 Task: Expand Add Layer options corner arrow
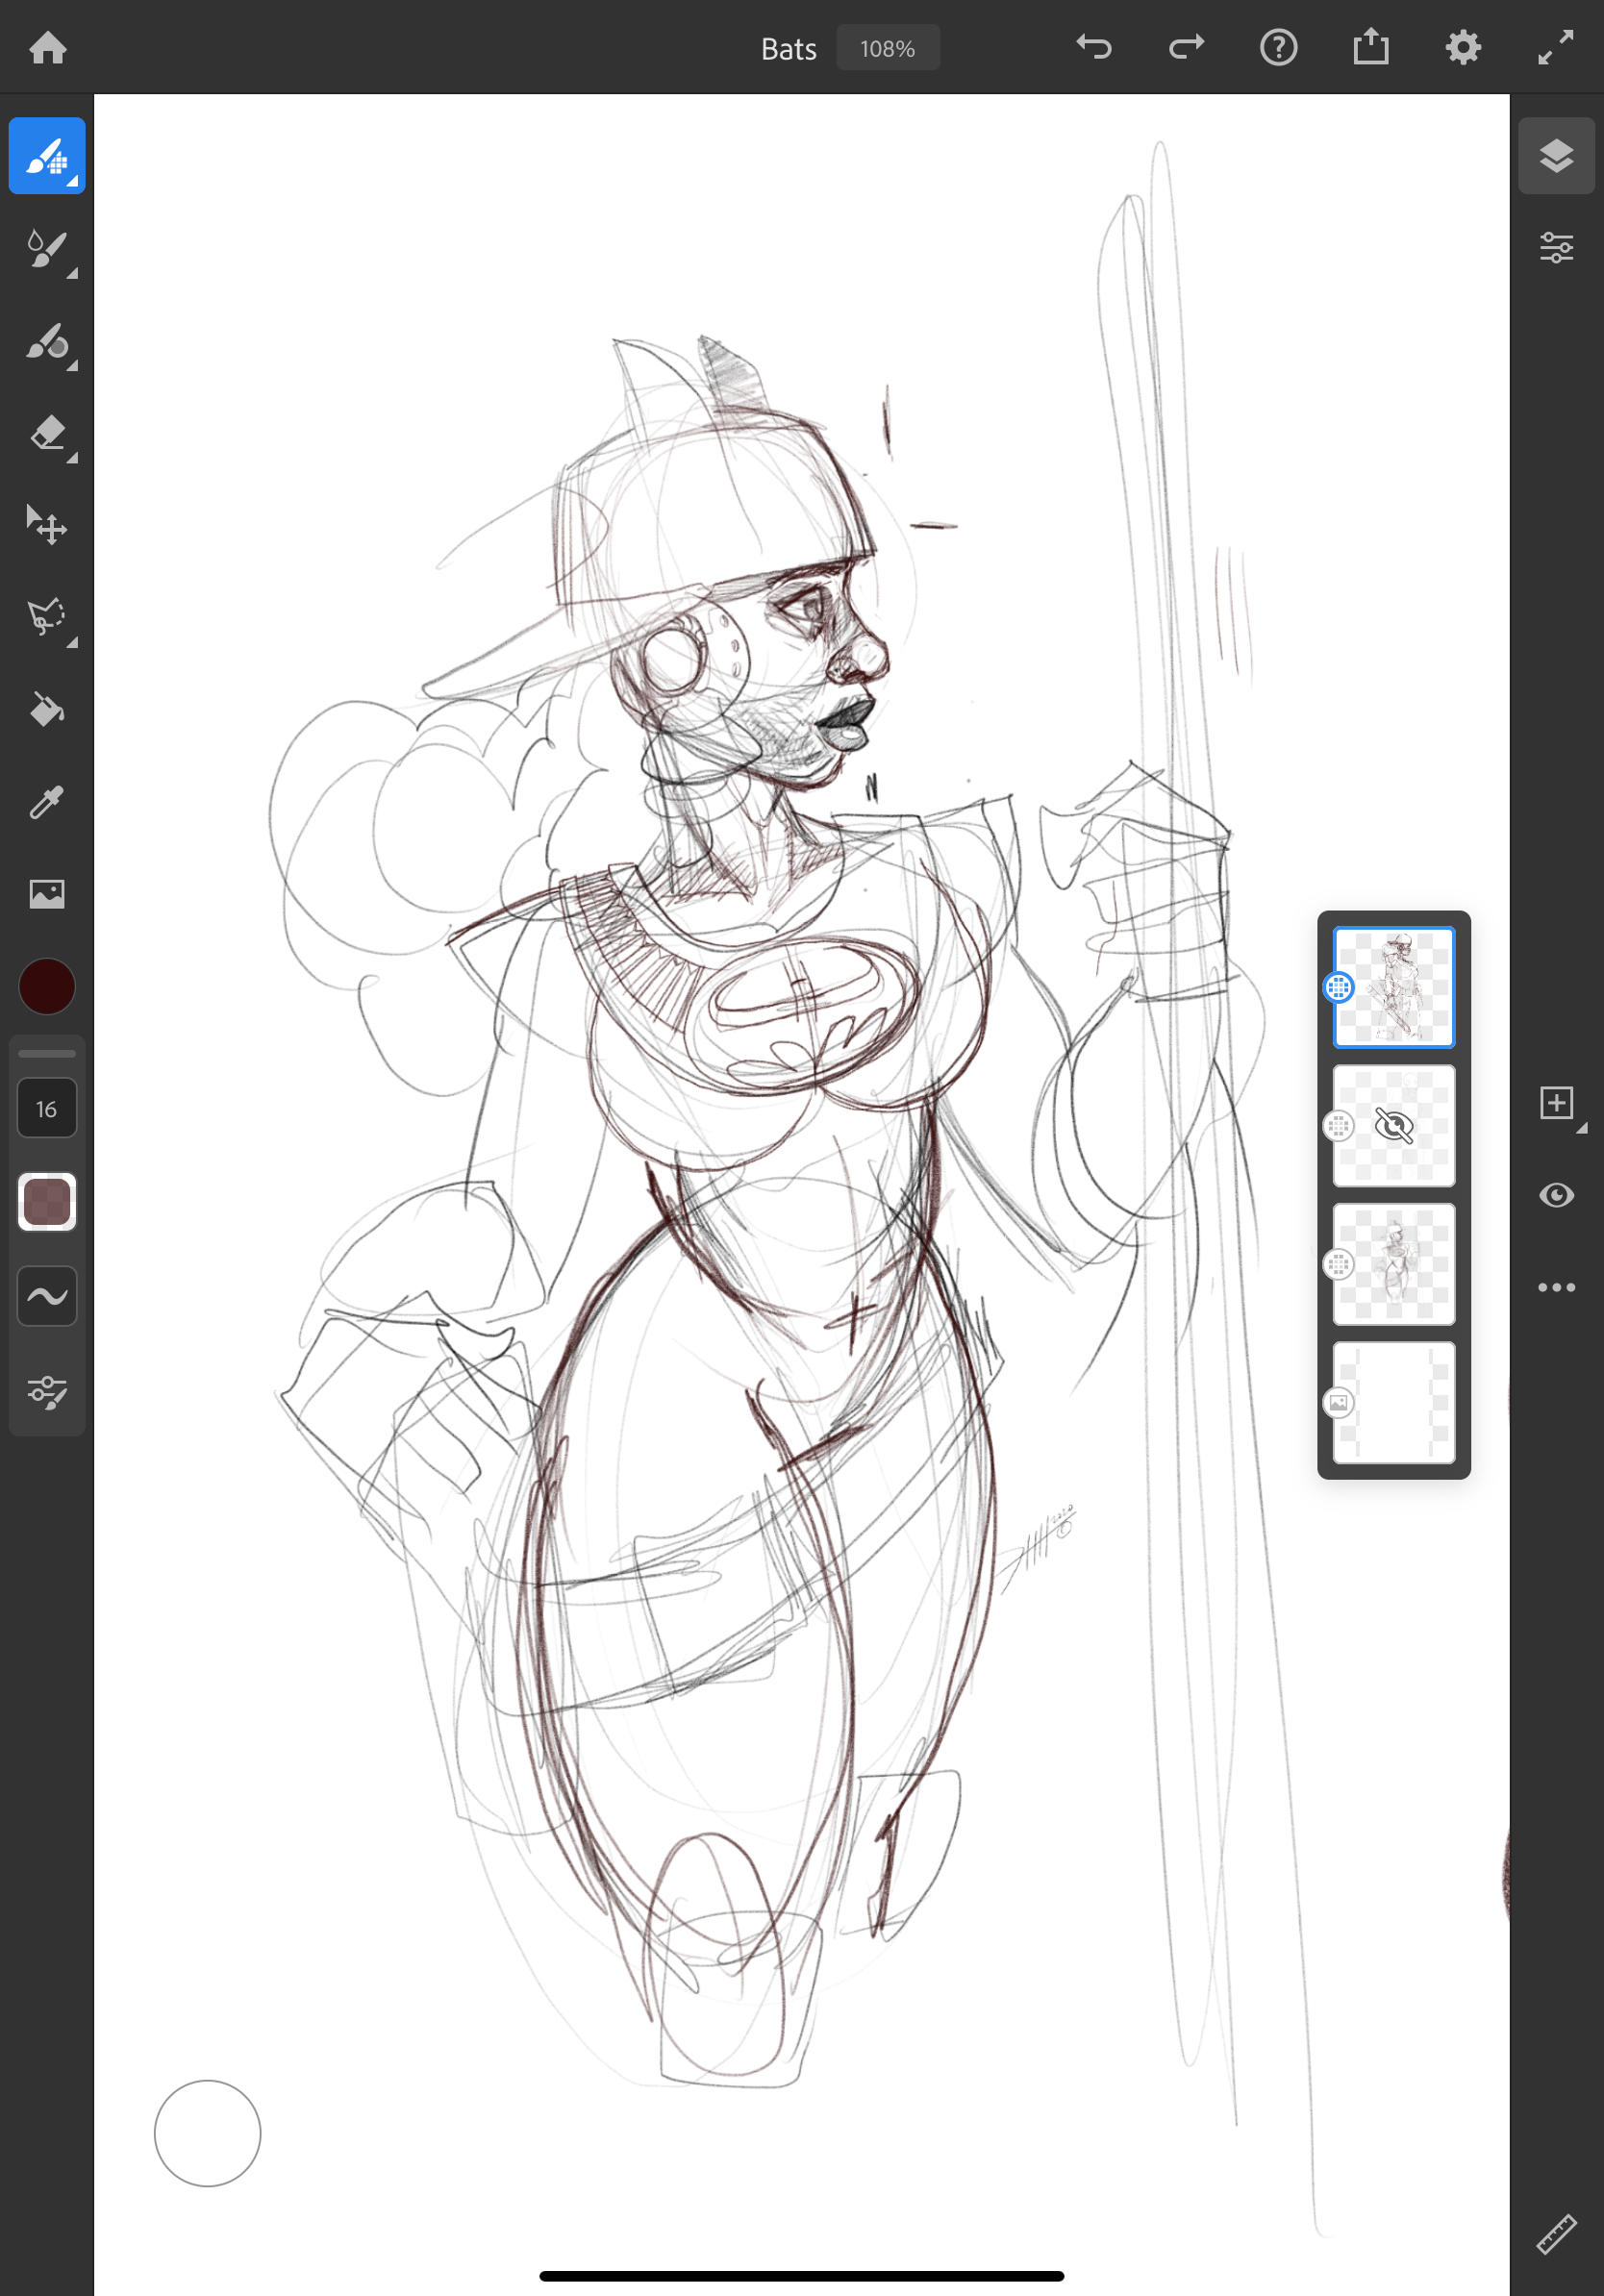[x=1582, y=1128]
